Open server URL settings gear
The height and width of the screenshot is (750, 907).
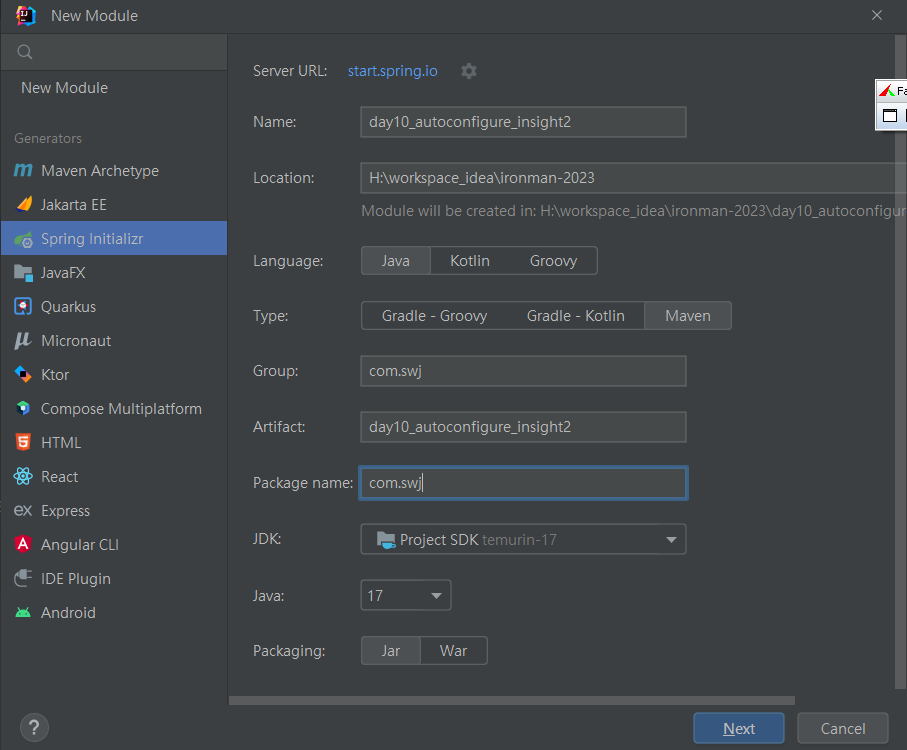(469, 71)
